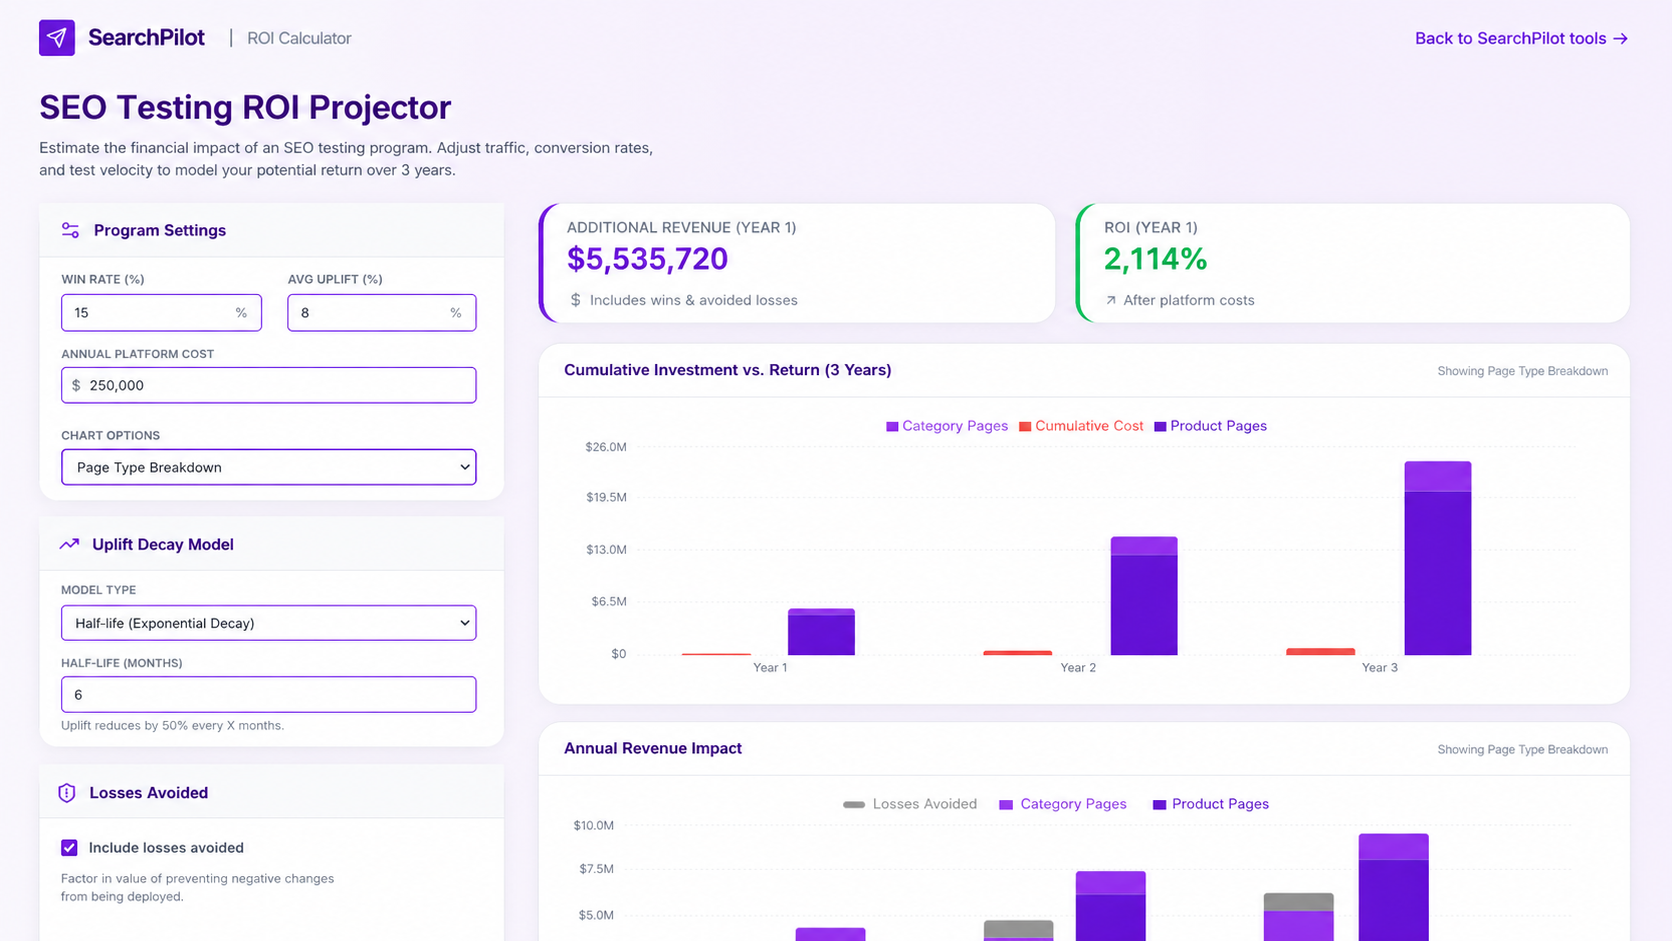The height and width of the screenshot is (941, 1672).
Task: Click the Year 2 purple bar in cumulative chart
Action: [1144, 596]
